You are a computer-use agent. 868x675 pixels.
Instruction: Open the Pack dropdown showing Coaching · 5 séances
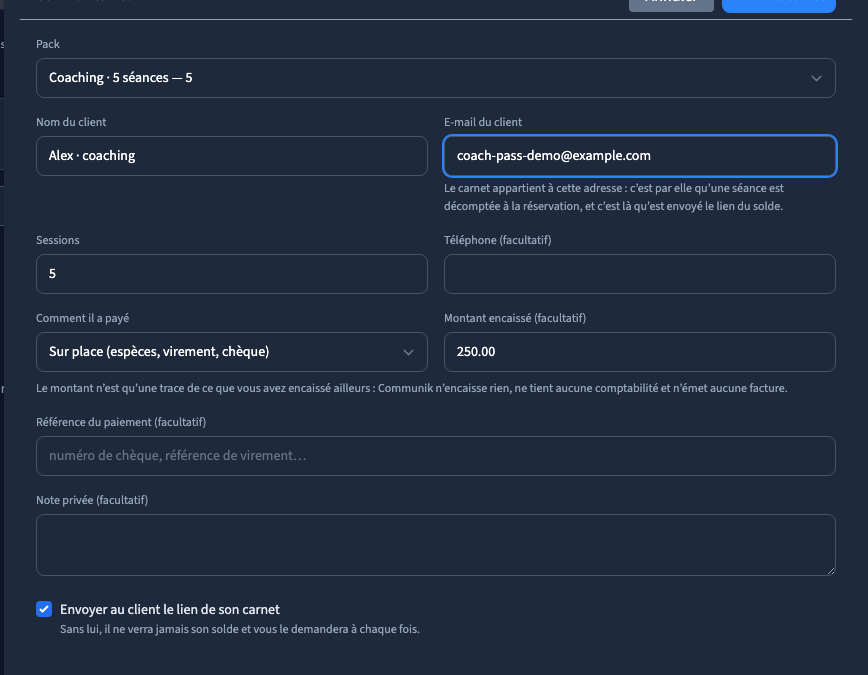[436, 78]
